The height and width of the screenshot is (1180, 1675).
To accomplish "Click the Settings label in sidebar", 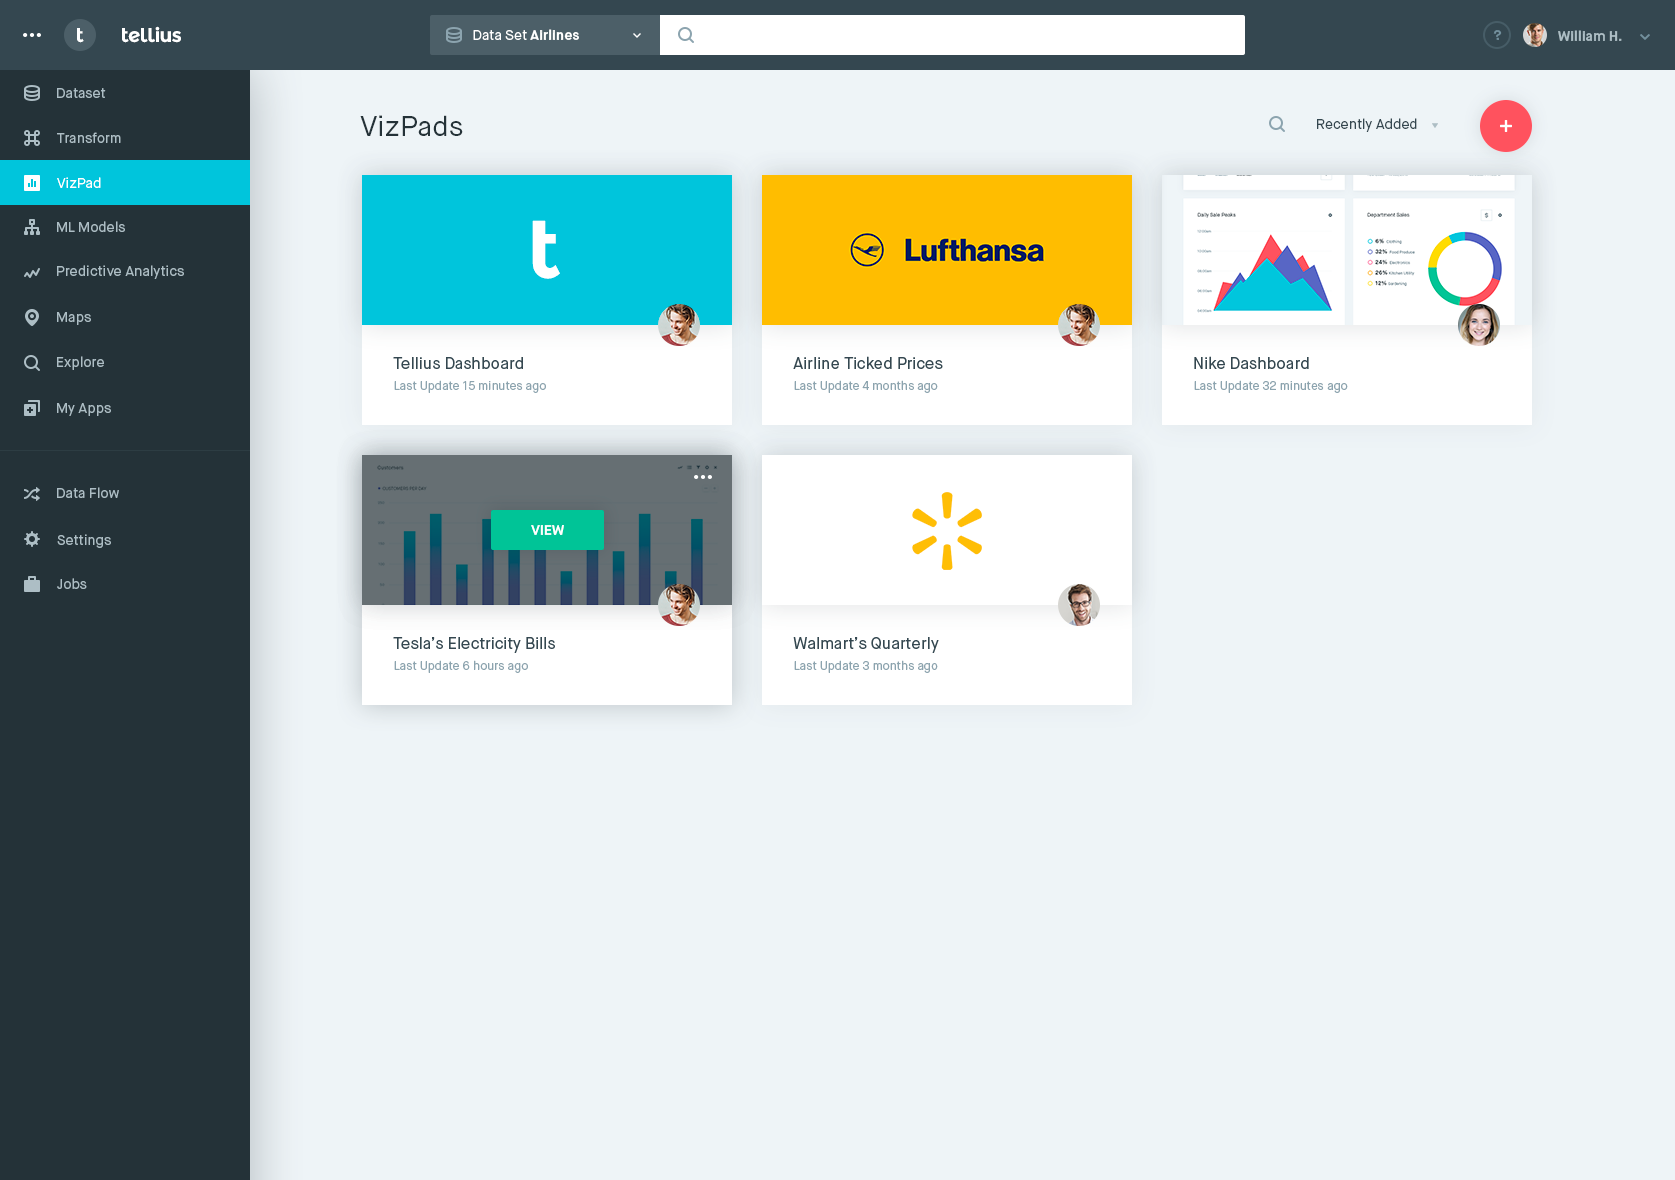I will (84, 540).
